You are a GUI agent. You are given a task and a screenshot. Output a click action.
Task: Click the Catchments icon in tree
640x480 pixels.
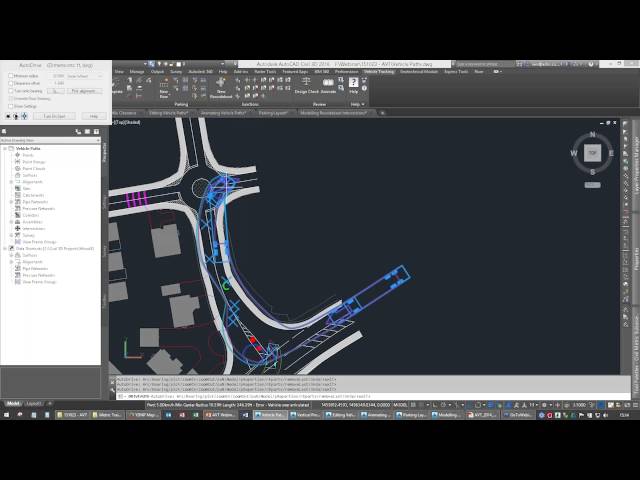18,195
